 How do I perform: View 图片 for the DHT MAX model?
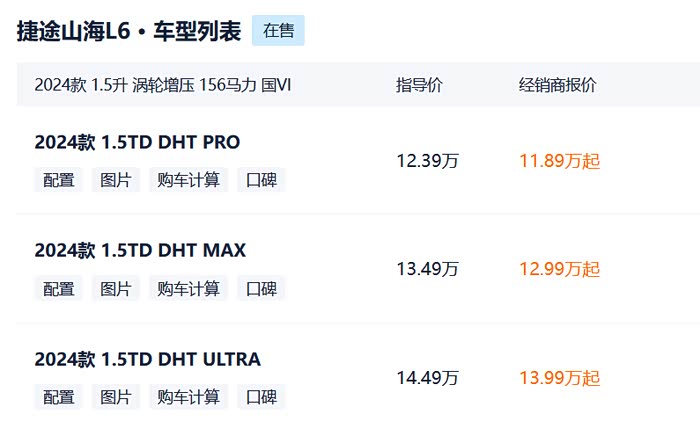tap(116, 289)
